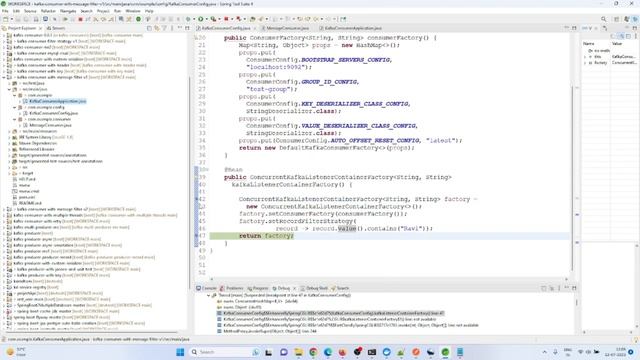
Task: Collapse the src/main/java folder node
Action: click(x=9, y=89)
